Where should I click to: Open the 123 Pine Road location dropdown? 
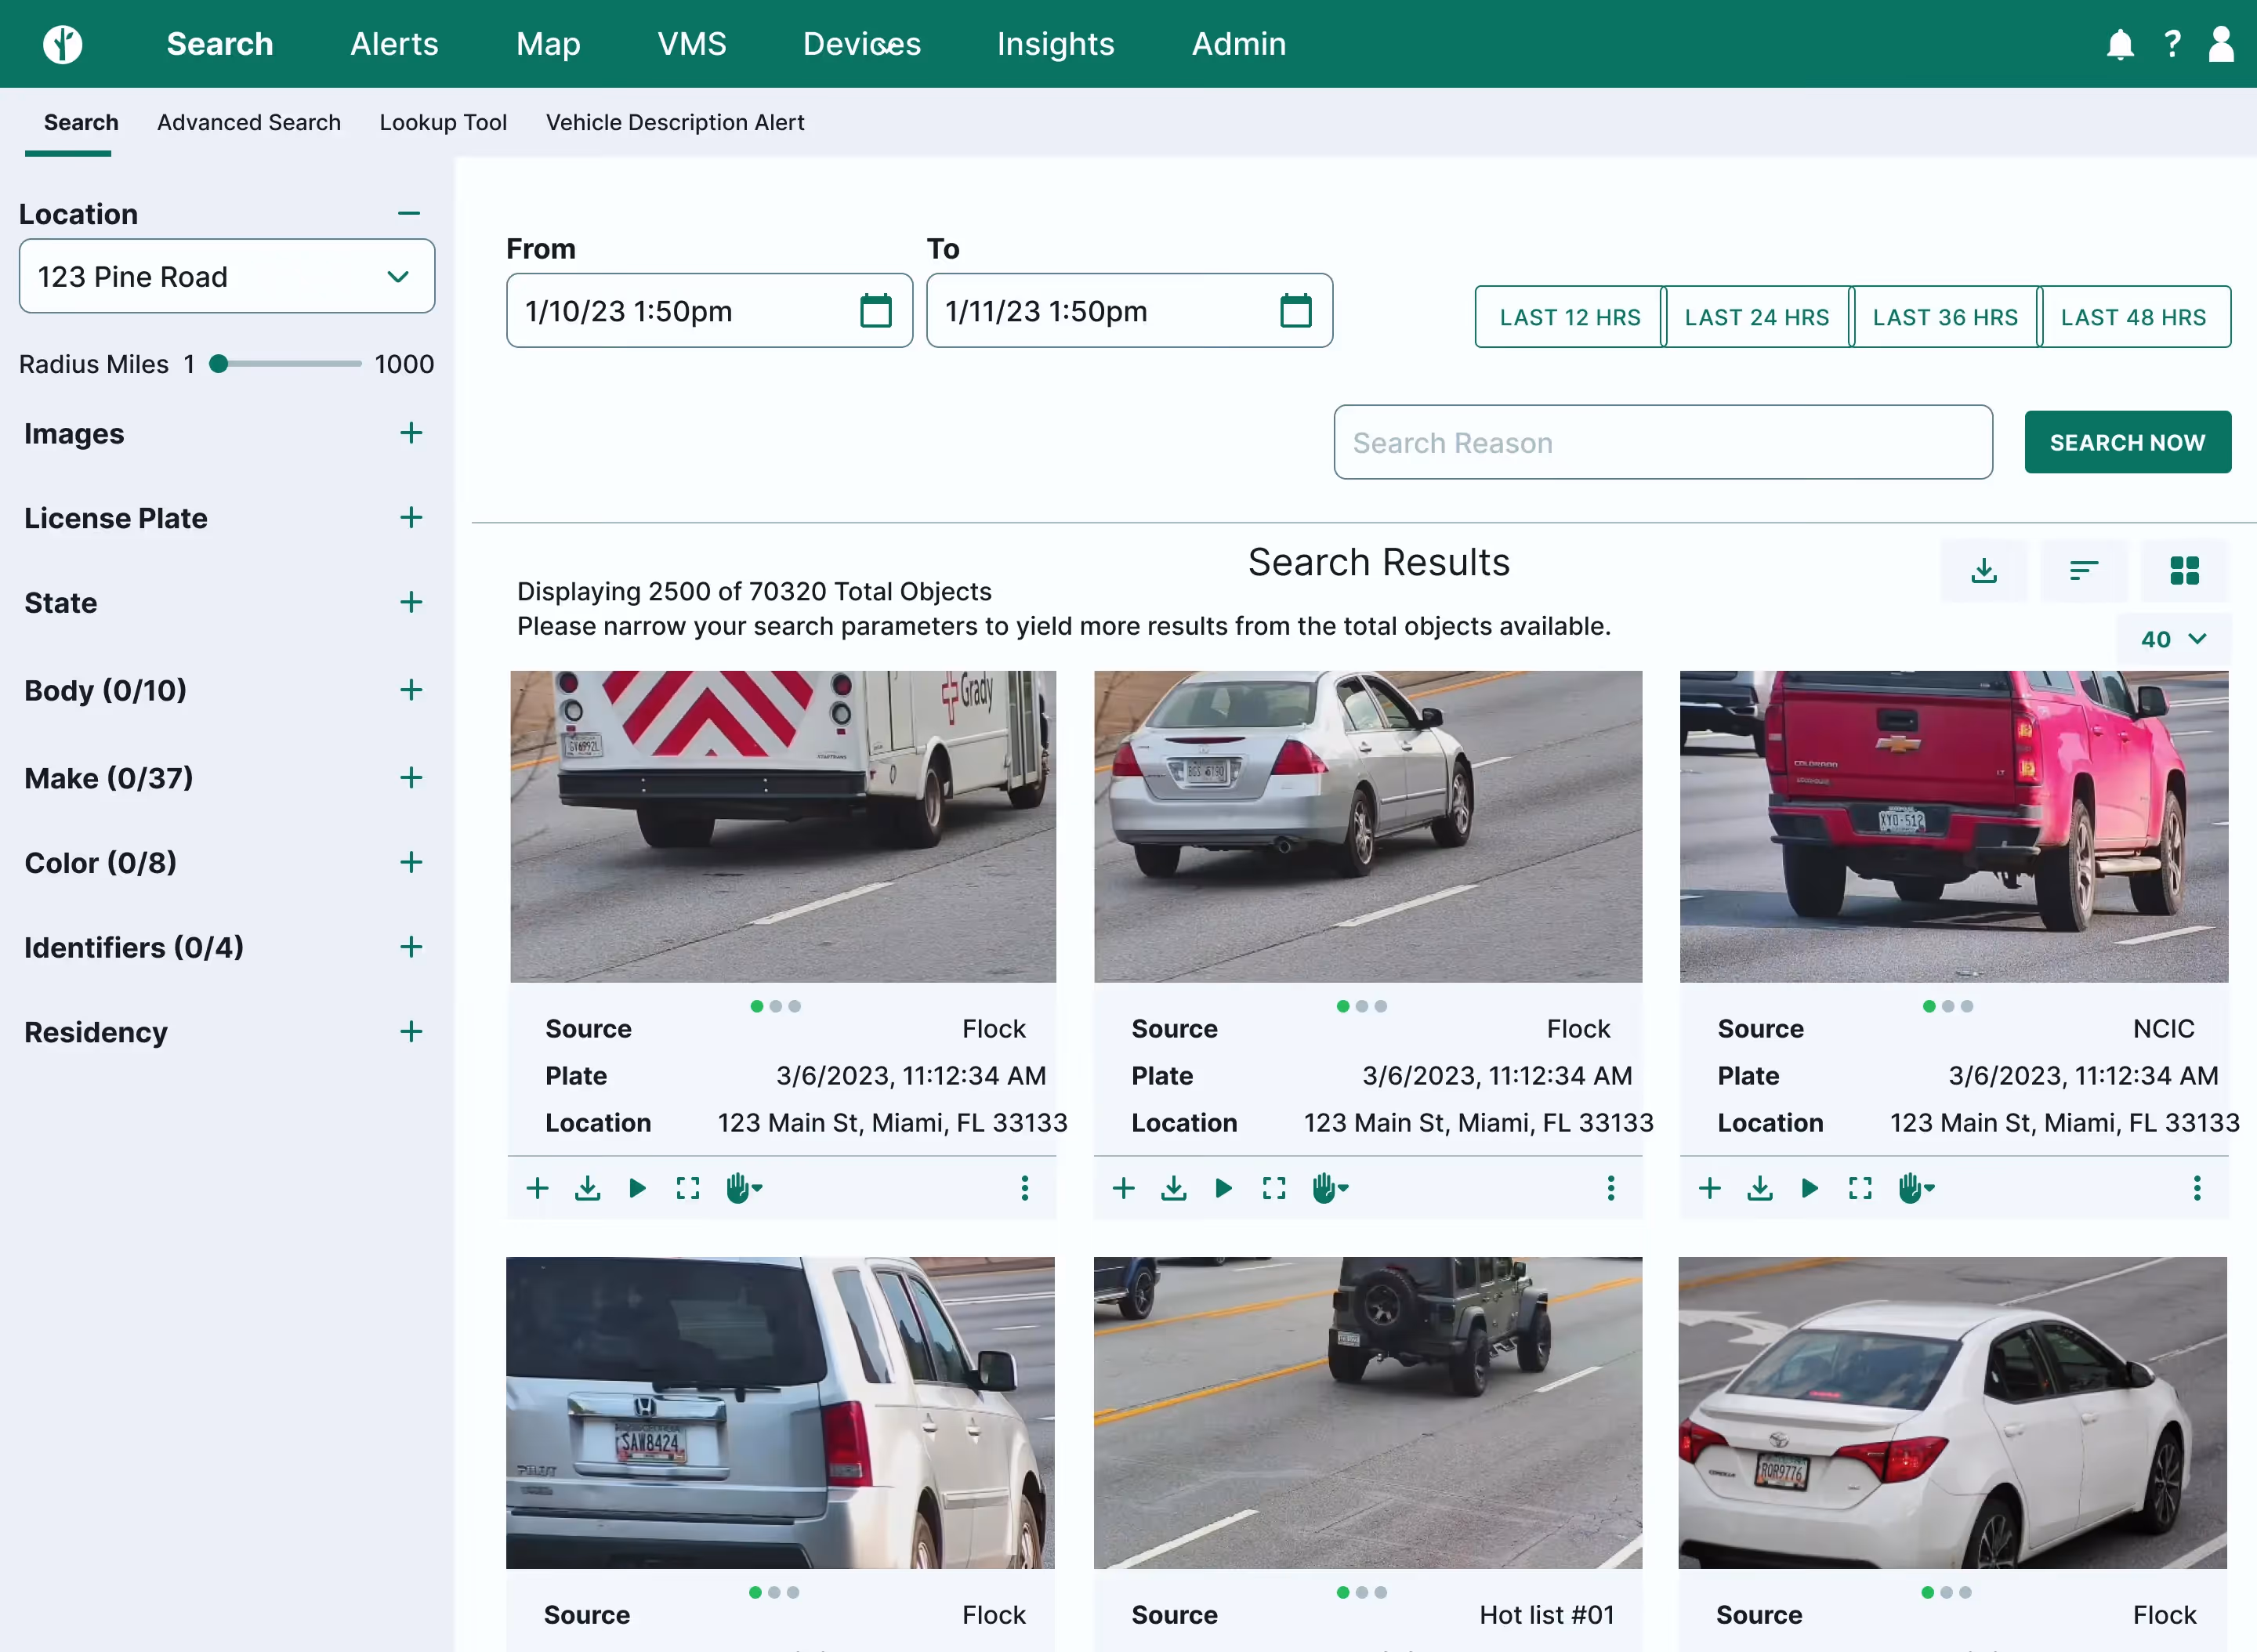[227, 277]
